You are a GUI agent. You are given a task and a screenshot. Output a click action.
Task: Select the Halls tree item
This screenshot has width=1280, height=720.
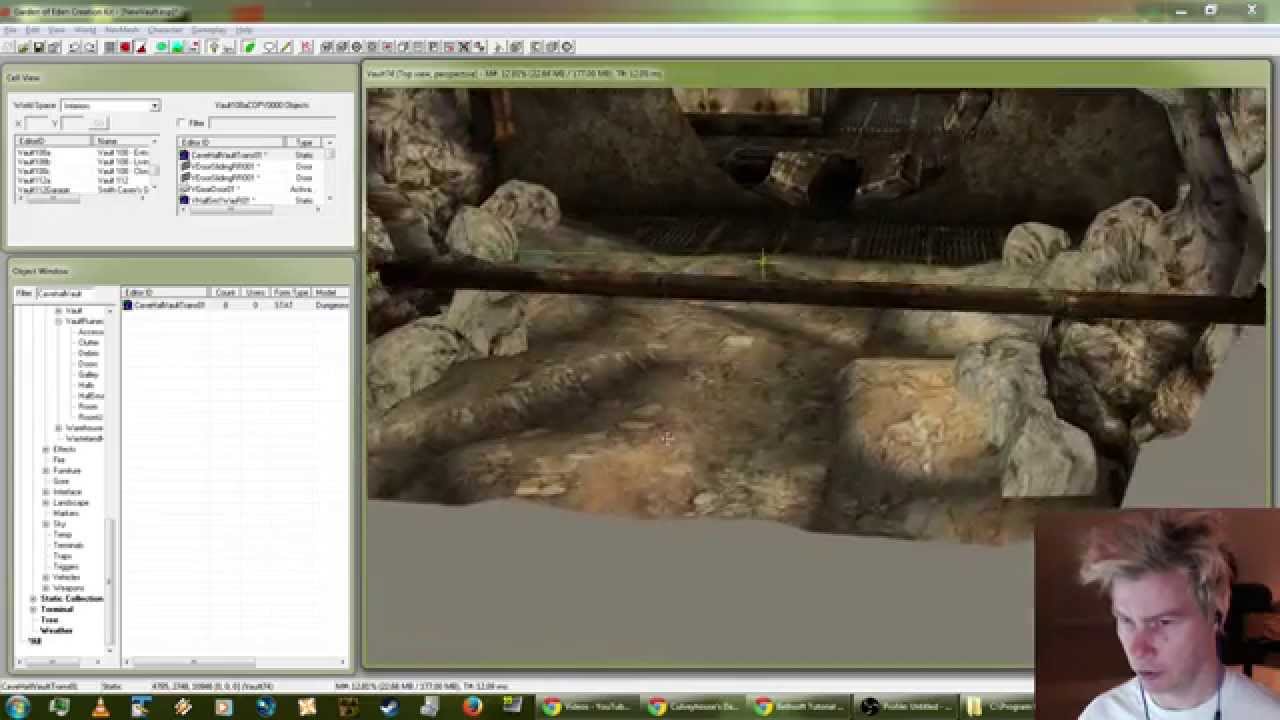pyautogui.click(x=87, y=385)
